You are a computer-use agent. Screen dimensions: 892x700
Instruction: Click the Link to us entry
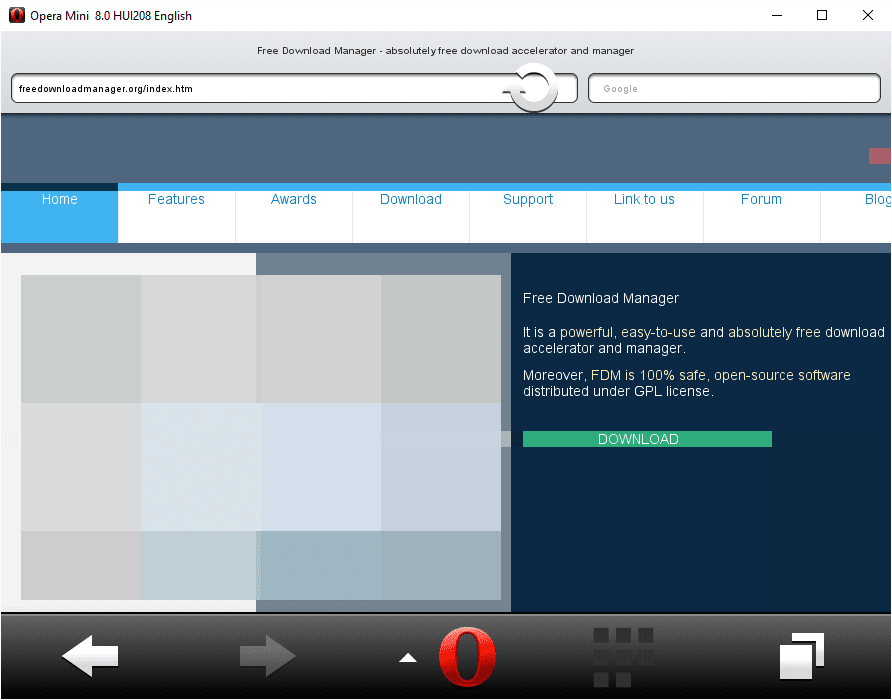coord(644,199)
